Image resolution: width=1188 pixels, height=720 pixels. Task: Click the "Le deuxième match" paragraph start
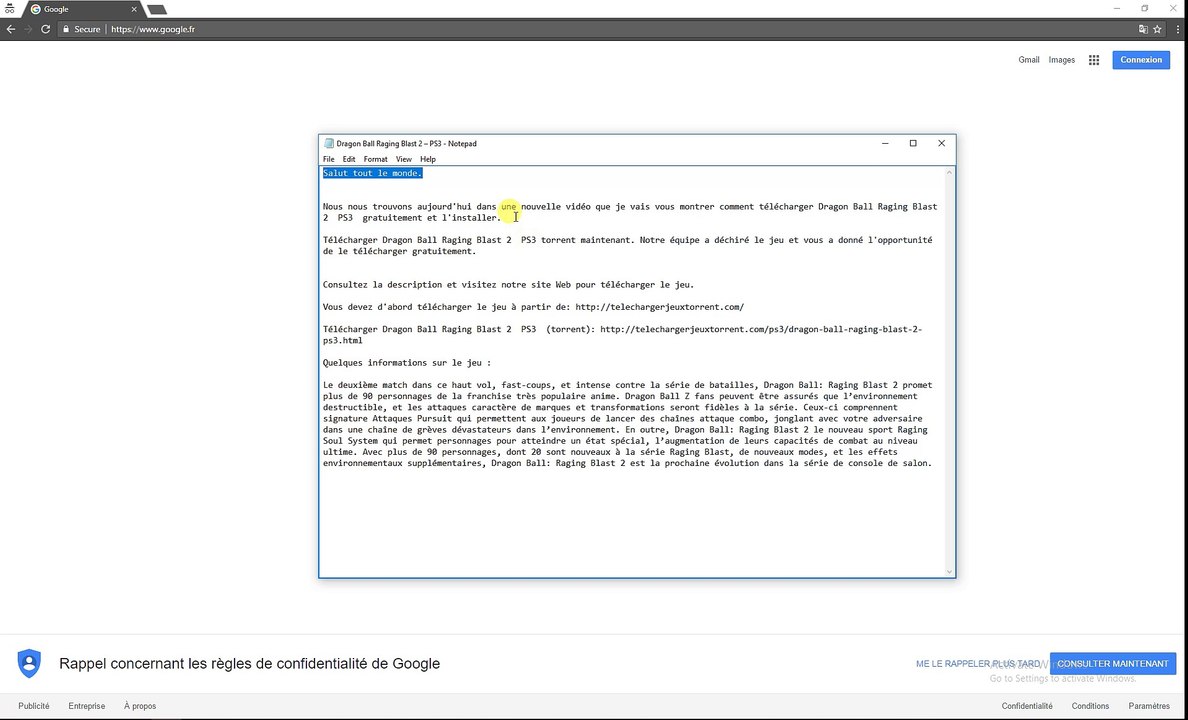(x=367, y=385)
